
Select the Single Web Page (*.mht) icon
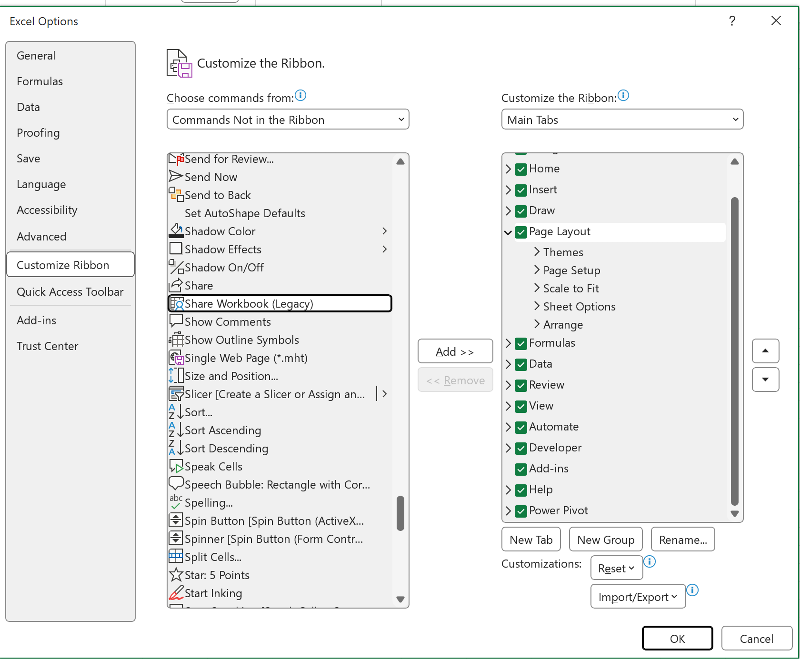pyautogui.click(x=176, y=358)
